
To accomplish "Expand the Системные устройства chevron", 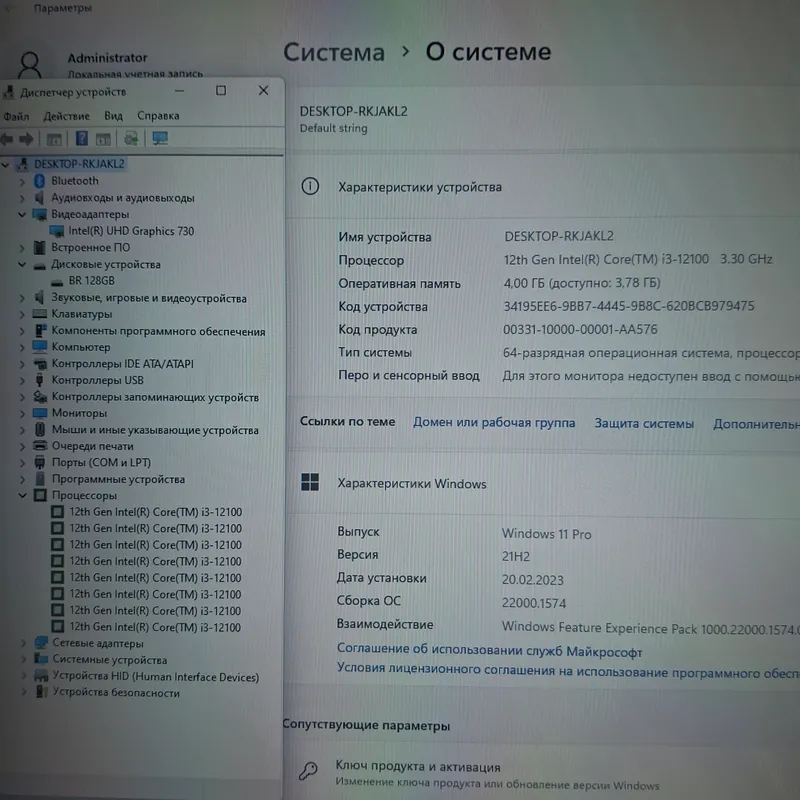I will point(23,659).
